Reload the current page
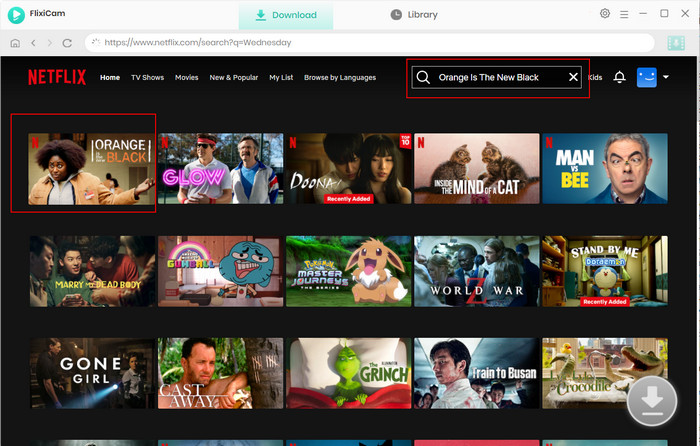Image resolution: width=700 pixels, height=446 pixels. [x=67, y=43]
